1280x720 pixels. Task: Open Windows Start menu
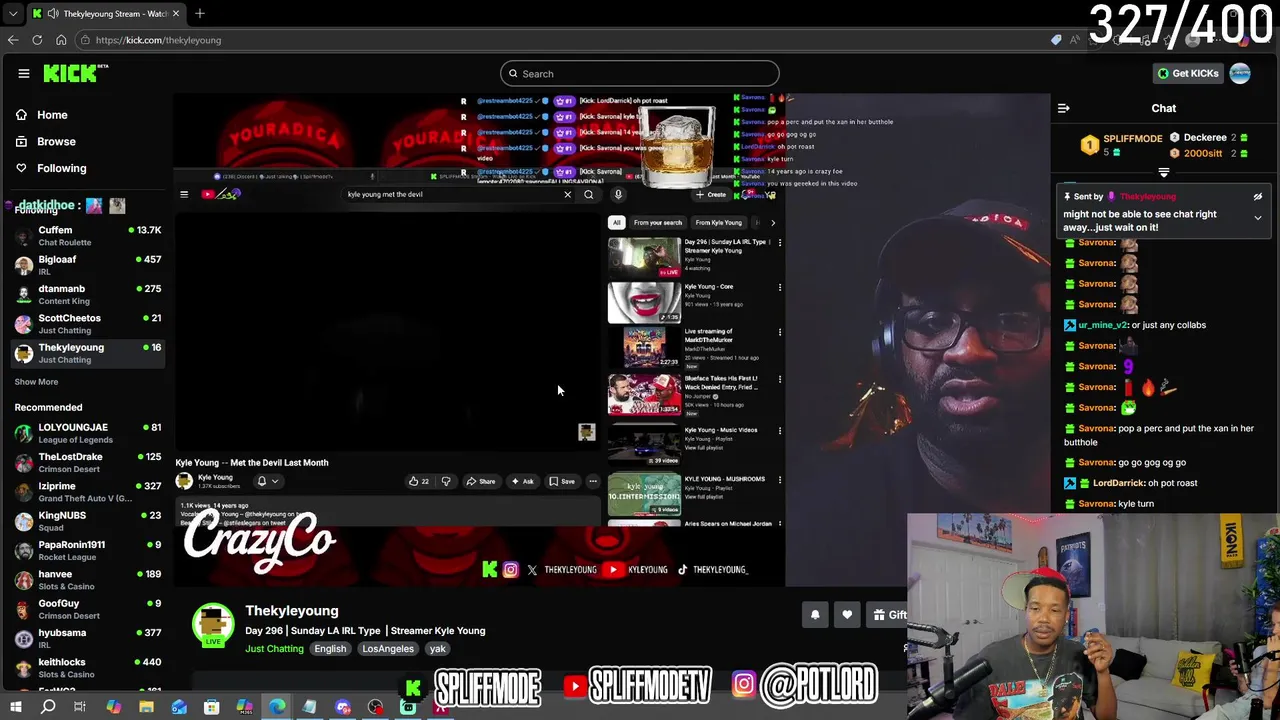[x=15, y=707]
